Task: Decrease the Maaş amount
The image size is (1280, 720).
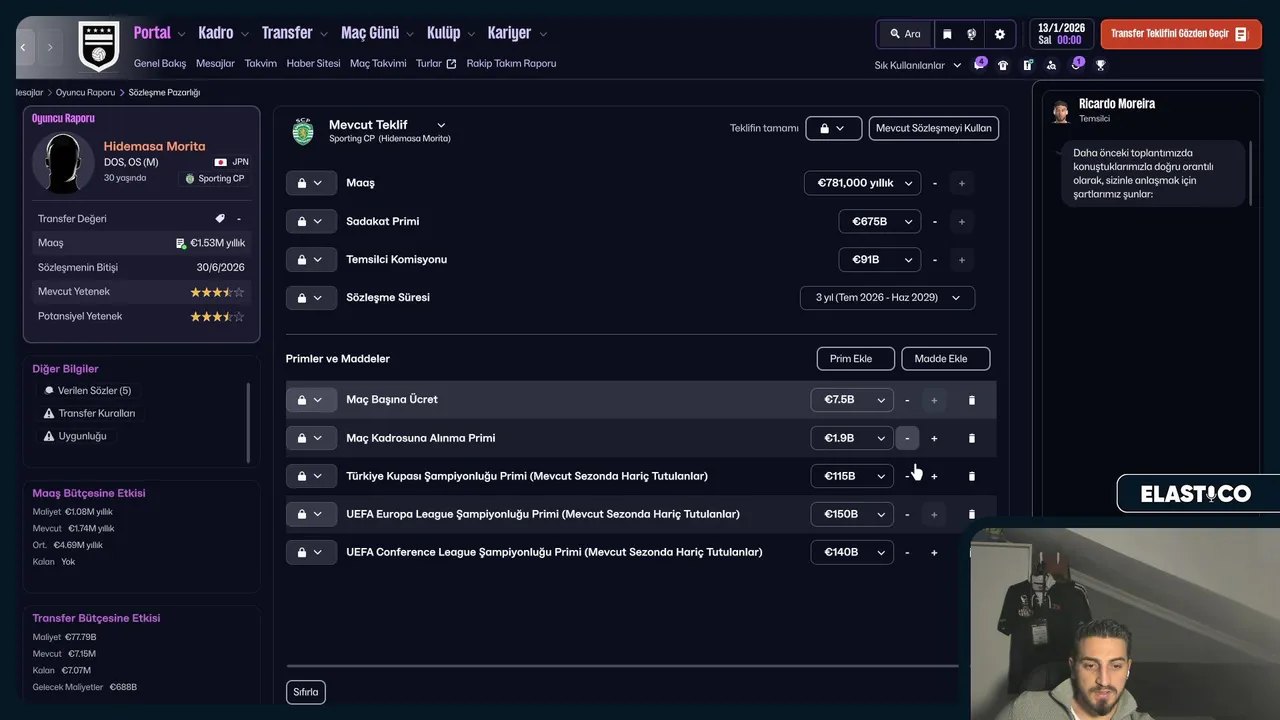Action: (x=935, y=183)
